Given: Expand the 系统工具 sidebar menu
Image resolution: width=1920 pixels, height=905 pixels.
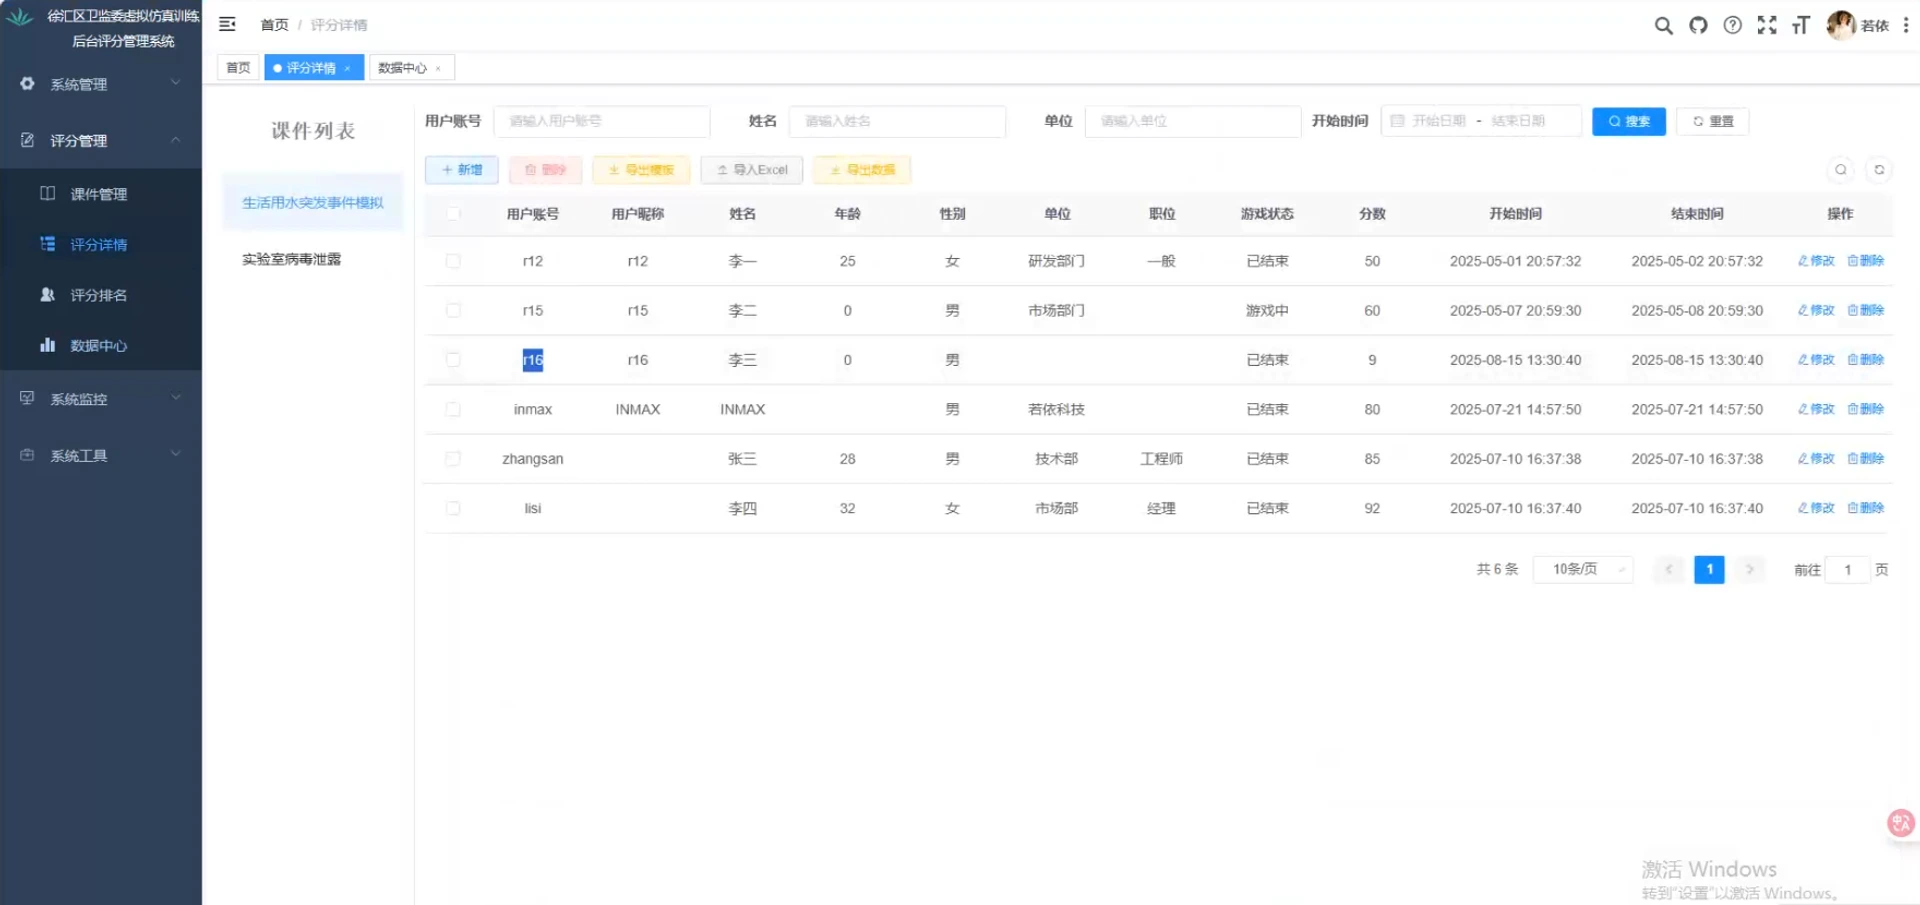Looking at the screenshot, I should 101,455.
